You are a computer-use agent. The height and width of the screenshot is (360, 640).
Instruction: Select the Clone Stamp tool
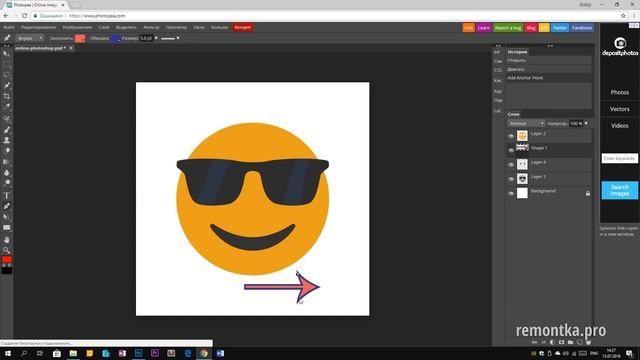point(7,140)
